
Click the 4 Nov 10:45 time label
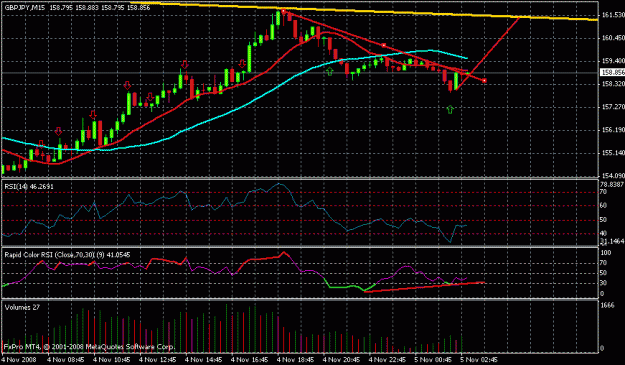[112, 359]
